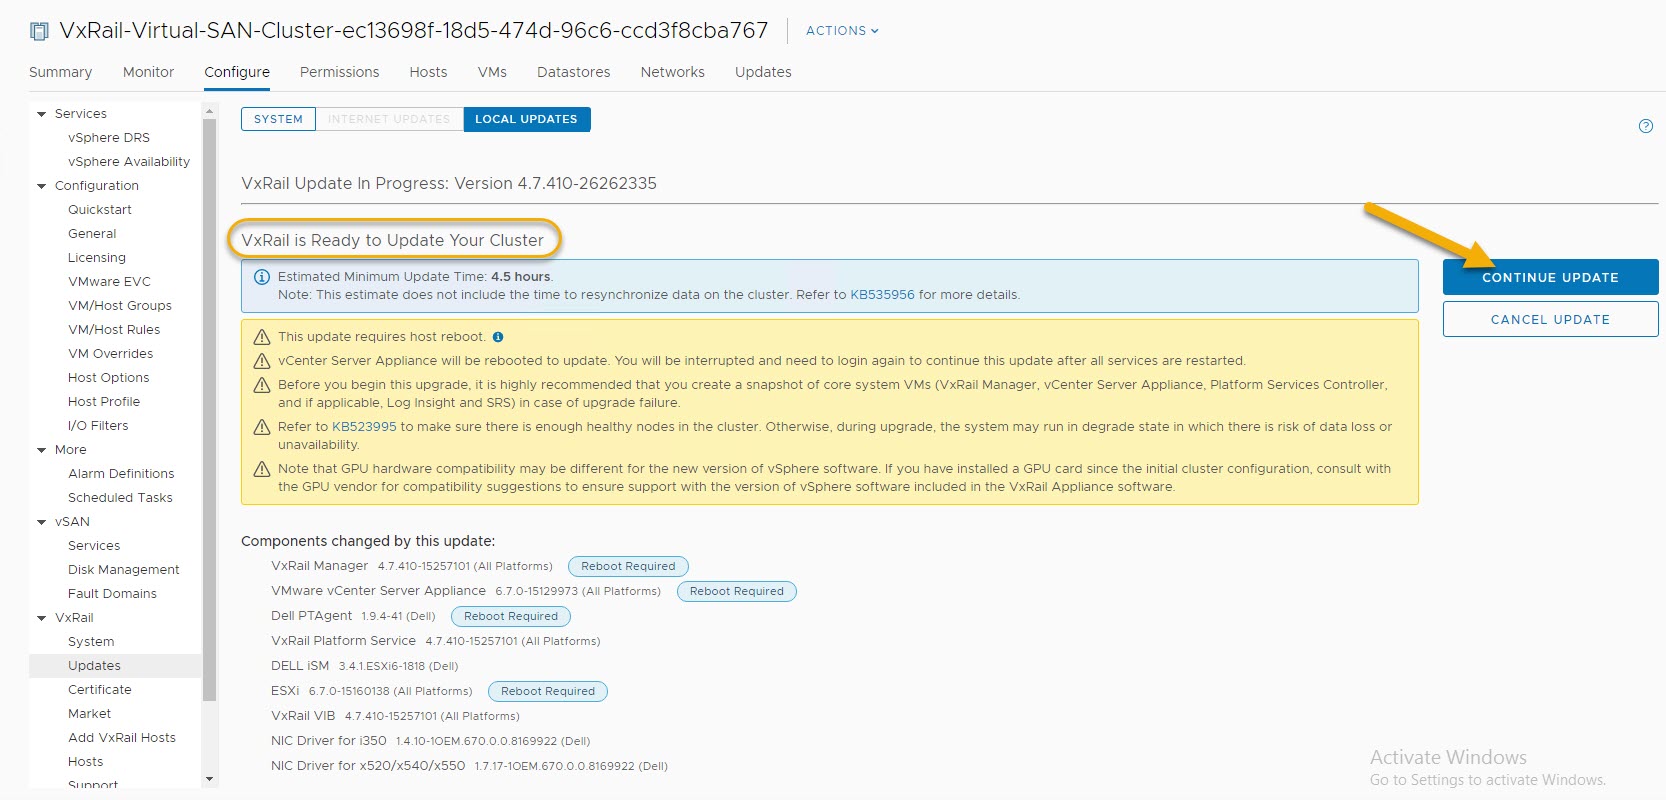Click the 'VxRail Platform Service' component name
1666x800 pixels.
[x=343, y=641]
